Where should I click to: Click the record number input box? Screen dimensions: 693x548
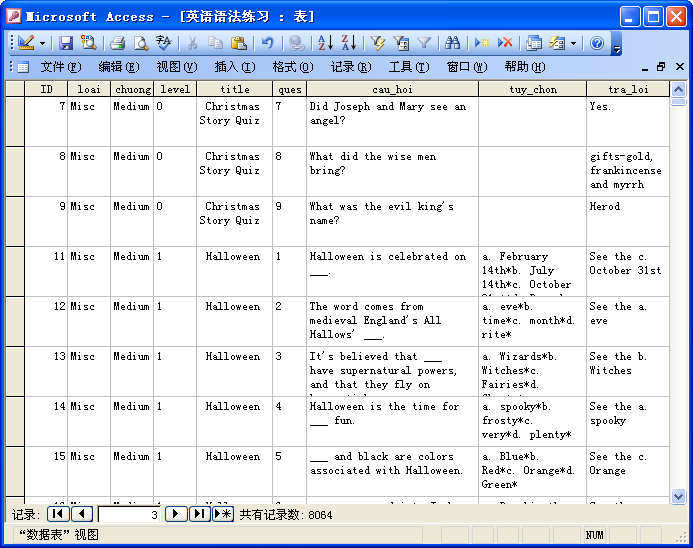point(129,514)
